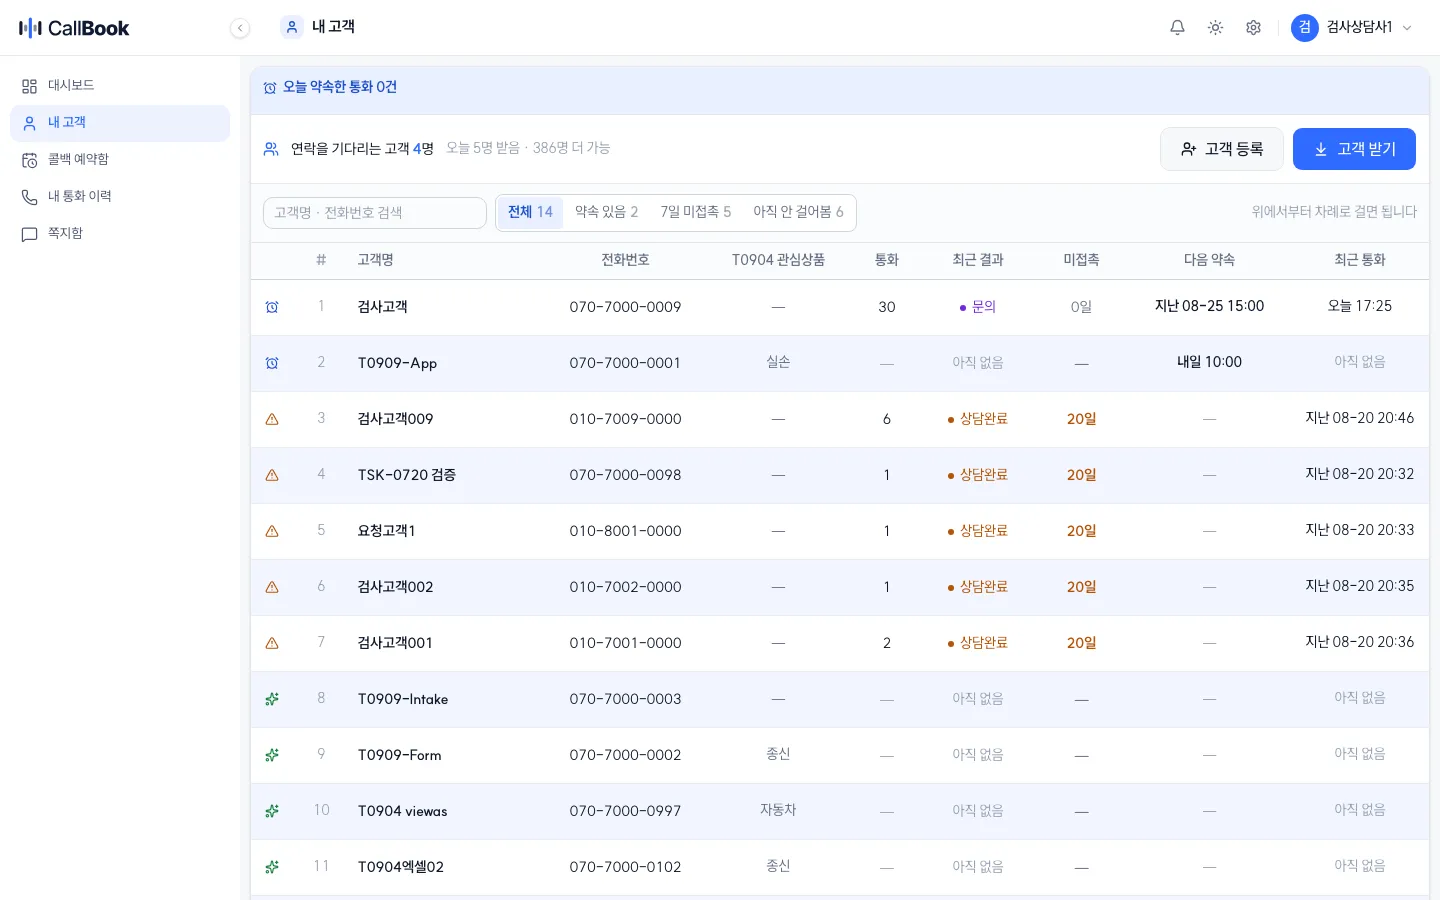Toggle the light/dark theme sun icon

[x=1215, y=28]
